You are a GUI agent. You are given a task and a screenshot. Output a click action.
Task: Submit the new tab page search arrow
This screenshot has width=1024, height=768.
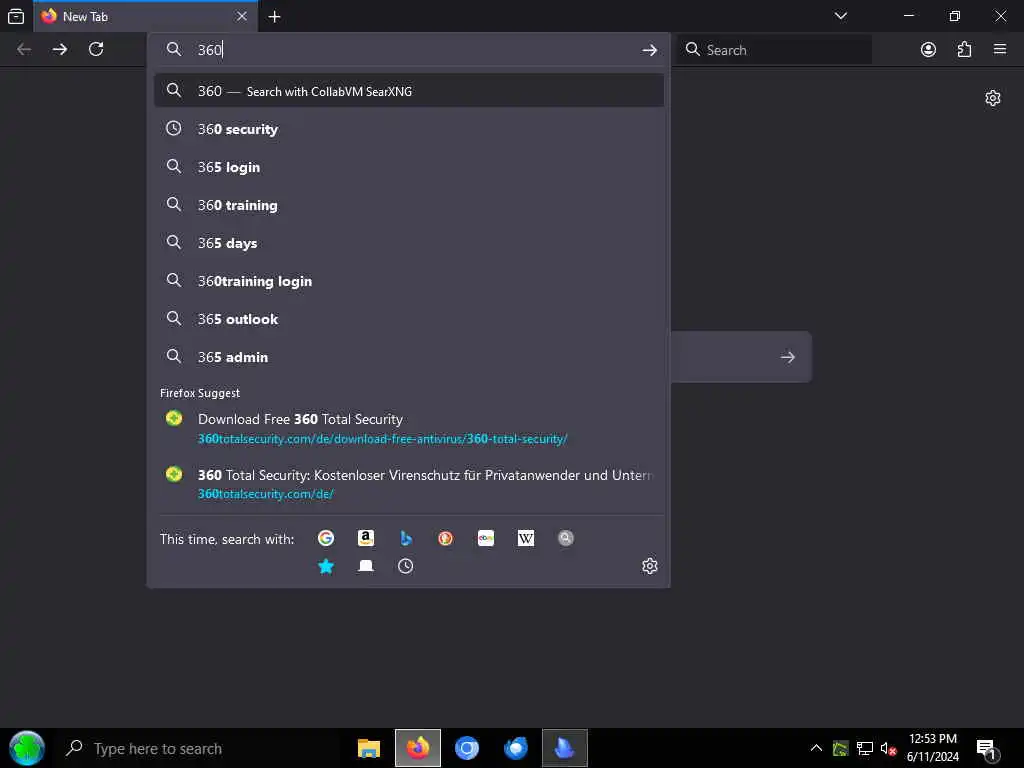(788, 357)
